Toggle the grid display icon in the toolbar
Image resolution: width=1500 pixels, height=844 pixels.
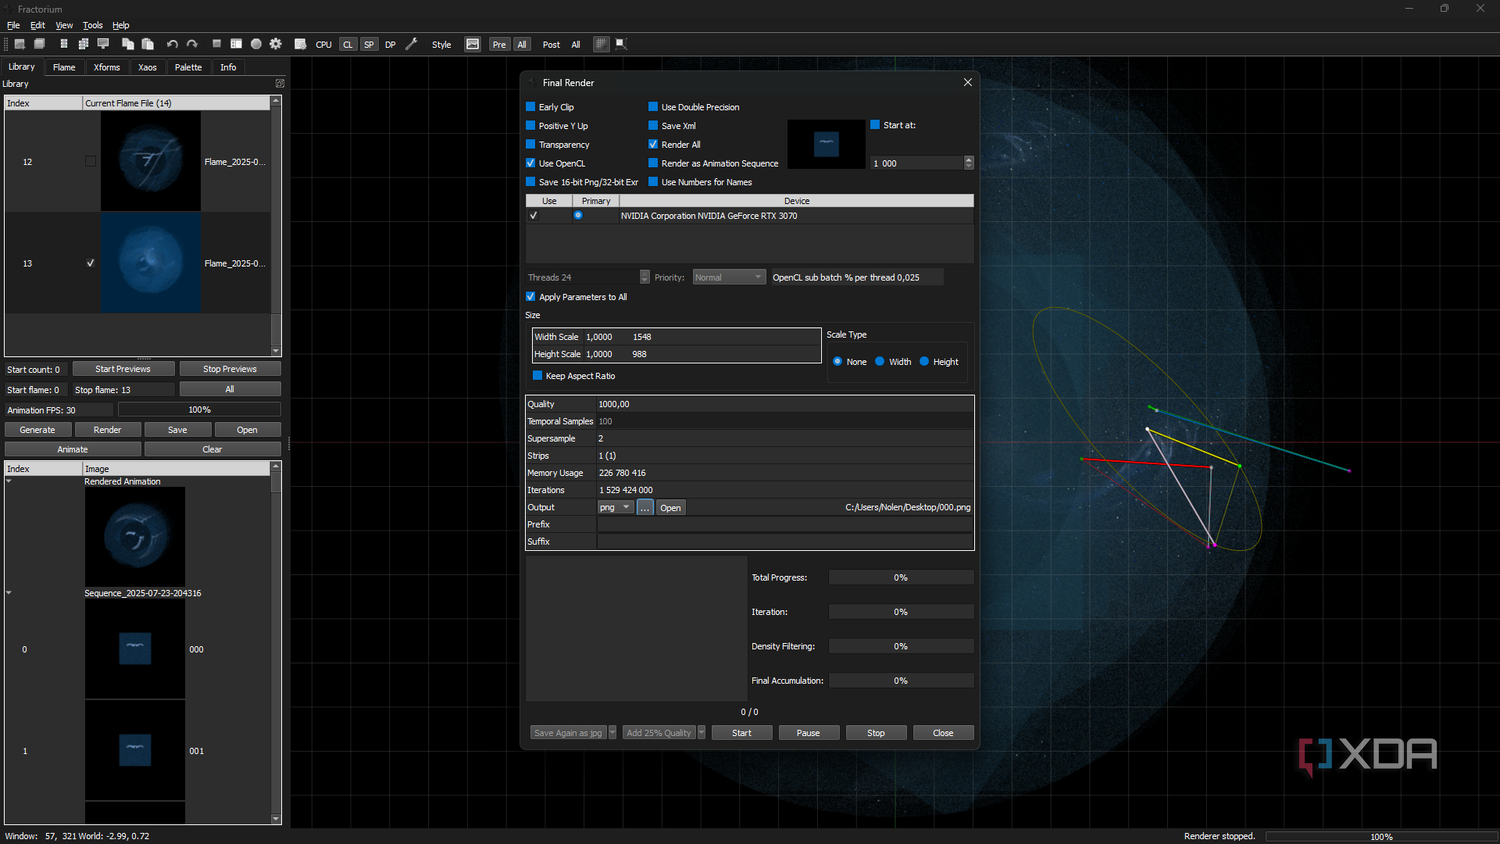point(601,44)
